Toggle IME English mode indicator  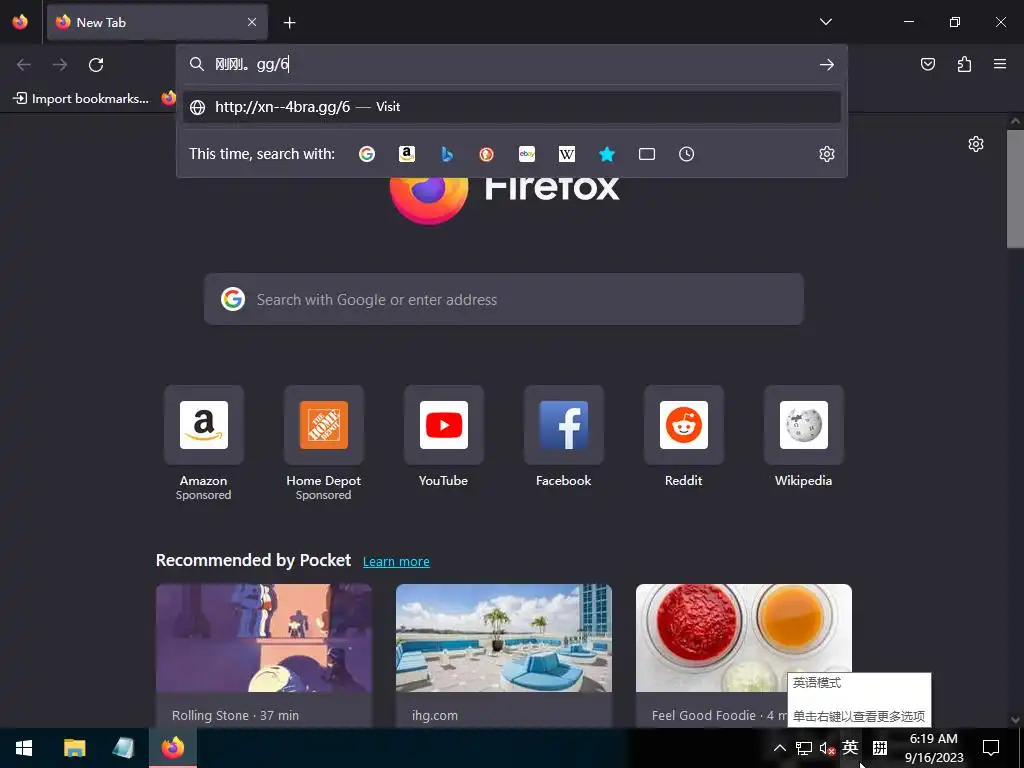850,747
